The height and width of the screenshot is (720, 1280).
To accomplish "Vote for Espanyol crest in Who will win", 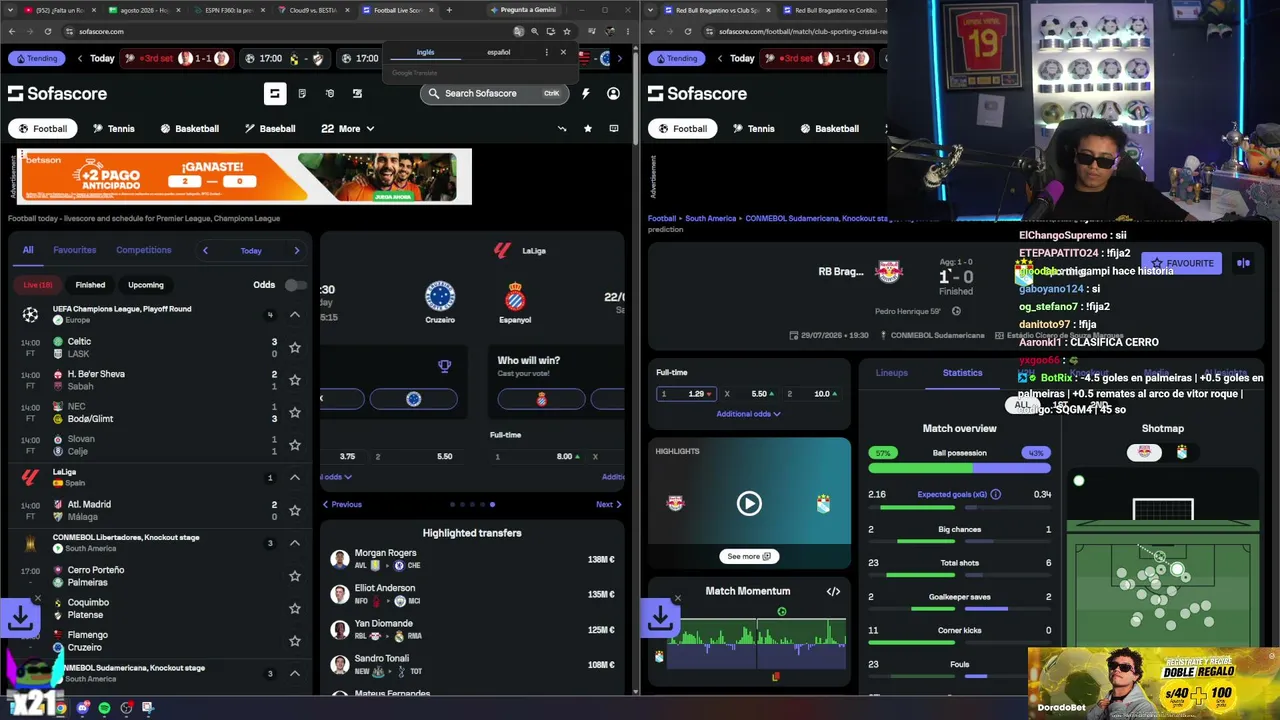I will coord(541,399).
